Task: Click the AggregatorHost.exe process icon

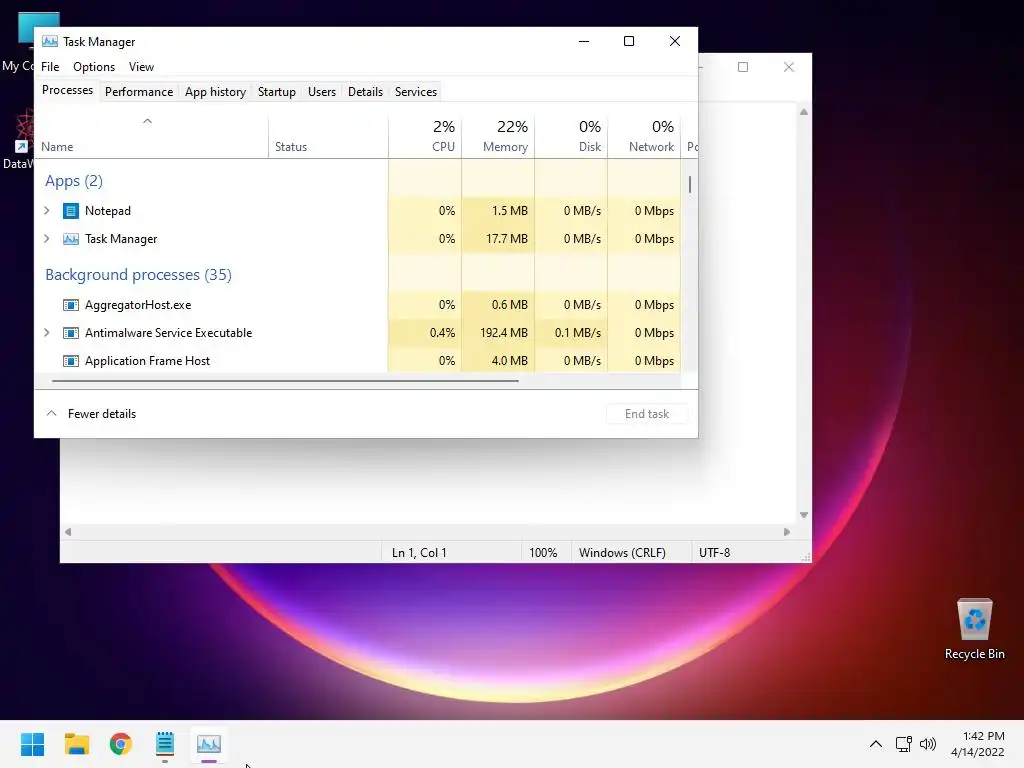Action: click(71, 305)
